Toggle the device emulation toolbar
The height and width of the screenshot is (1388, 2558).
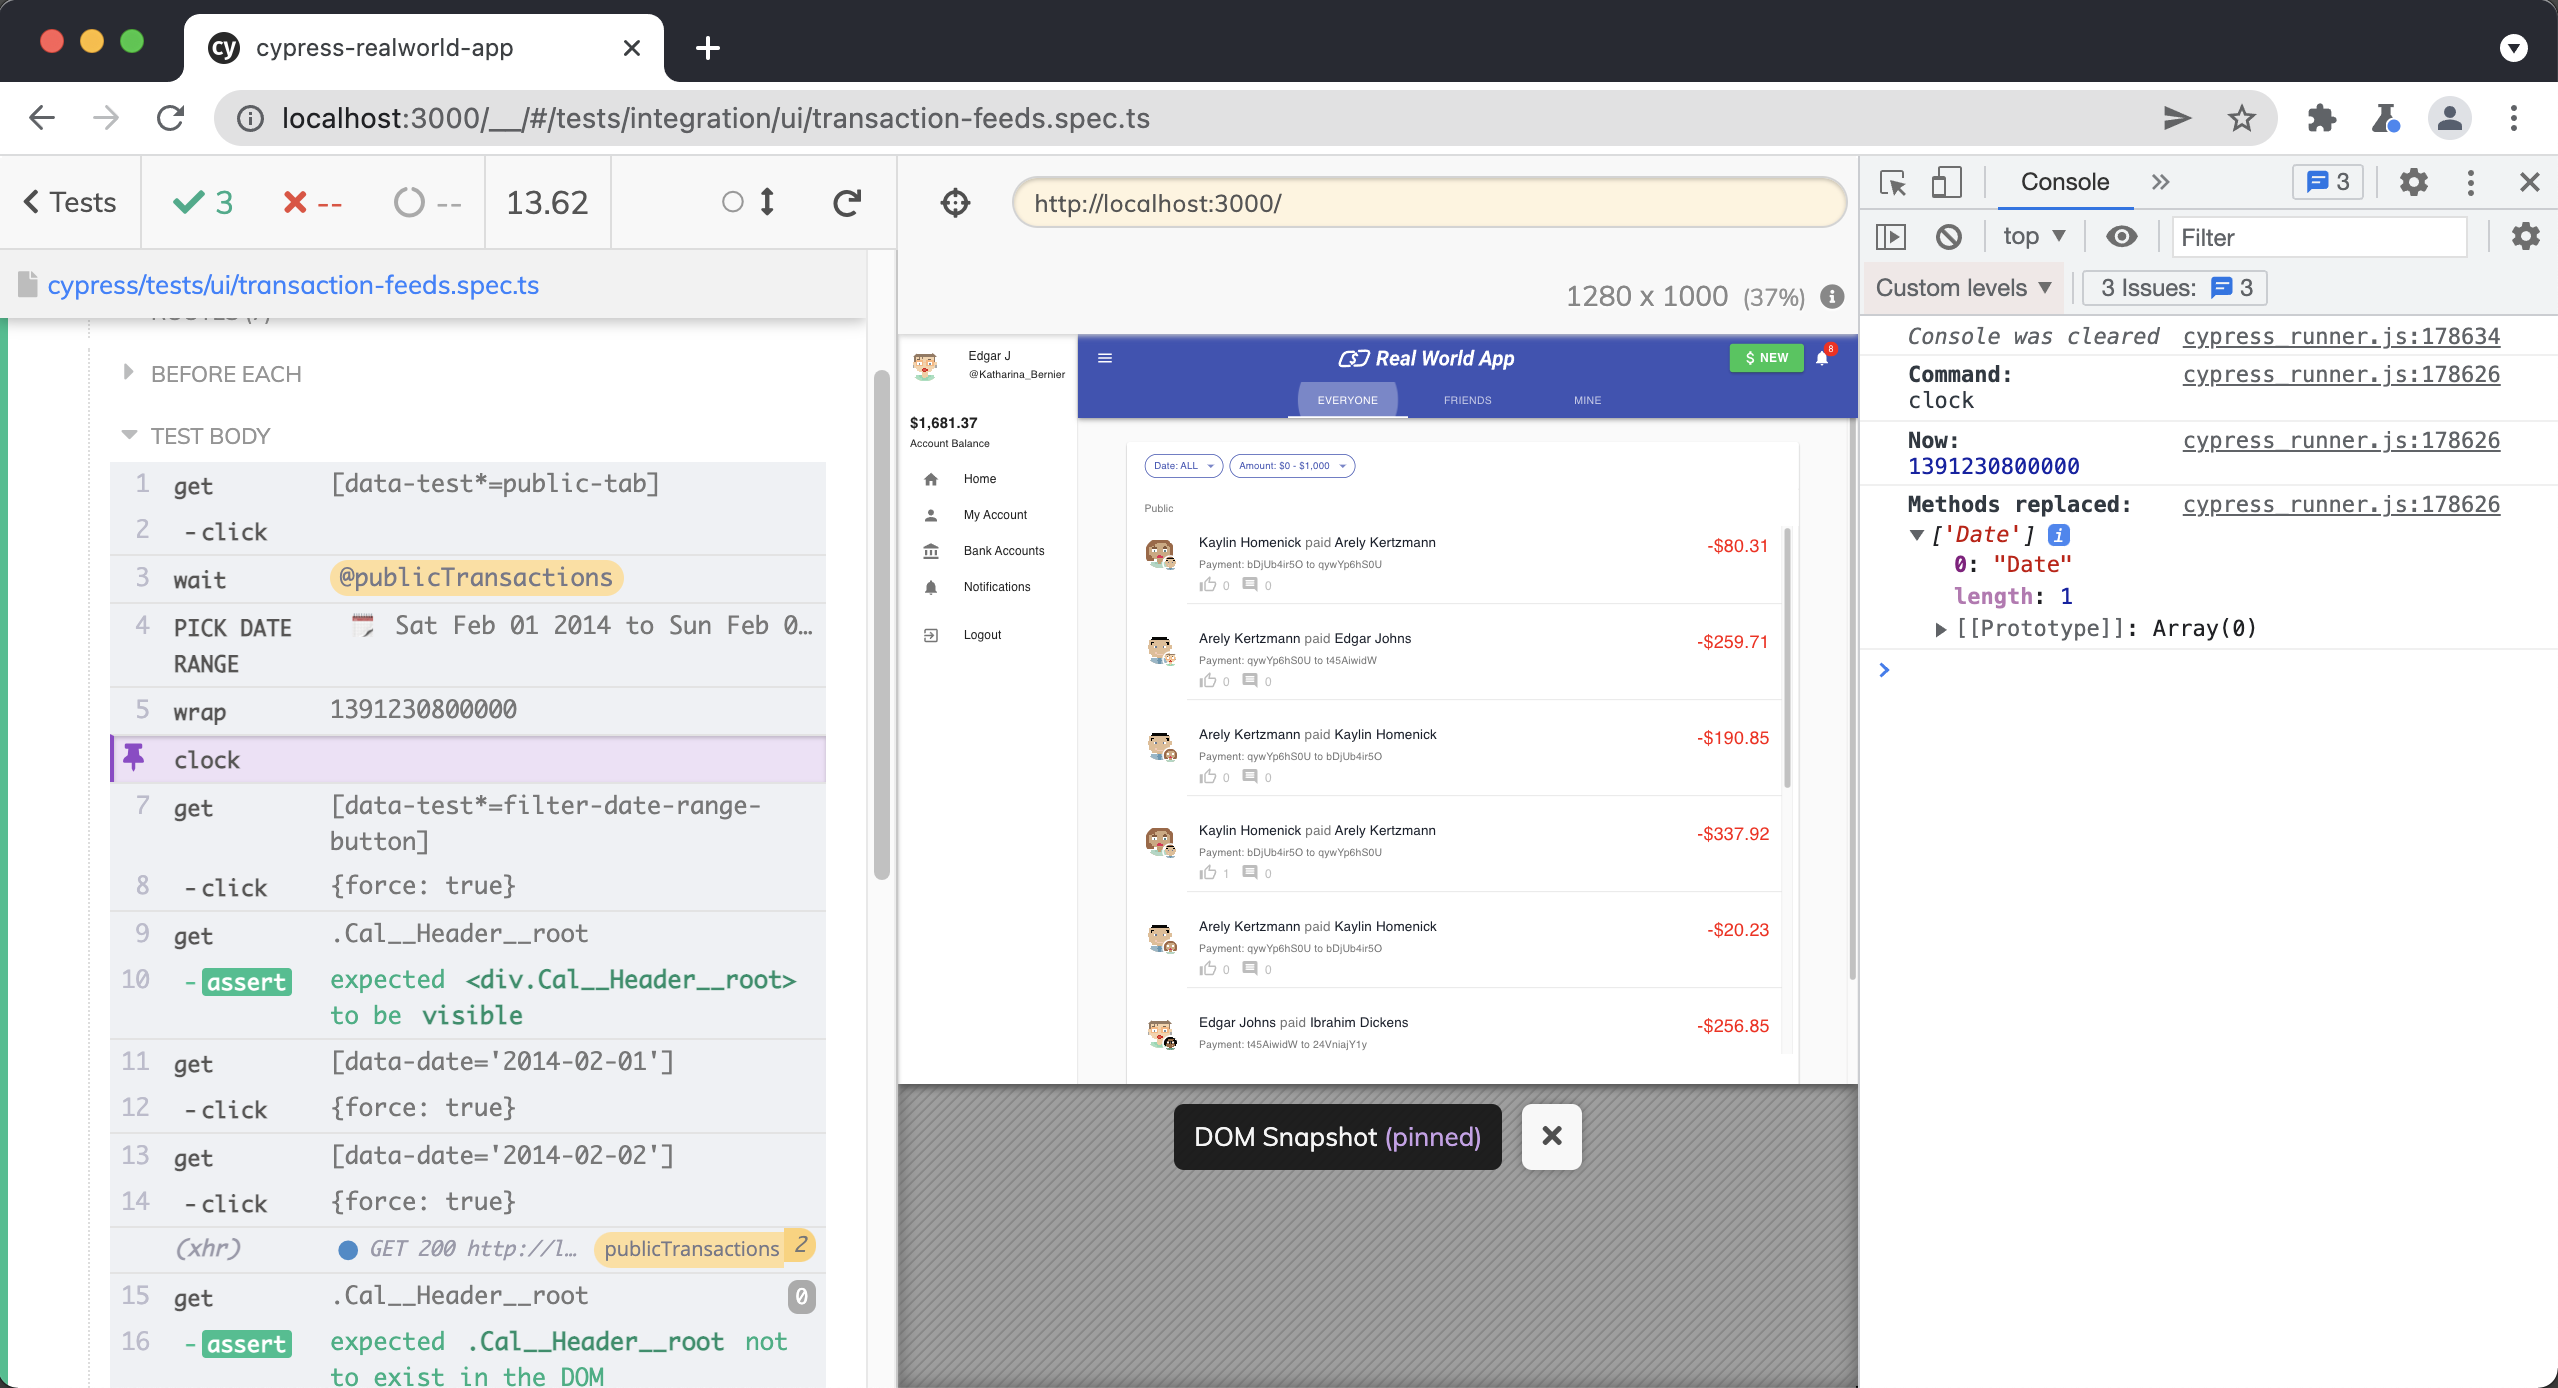(x=1948, y=182)
